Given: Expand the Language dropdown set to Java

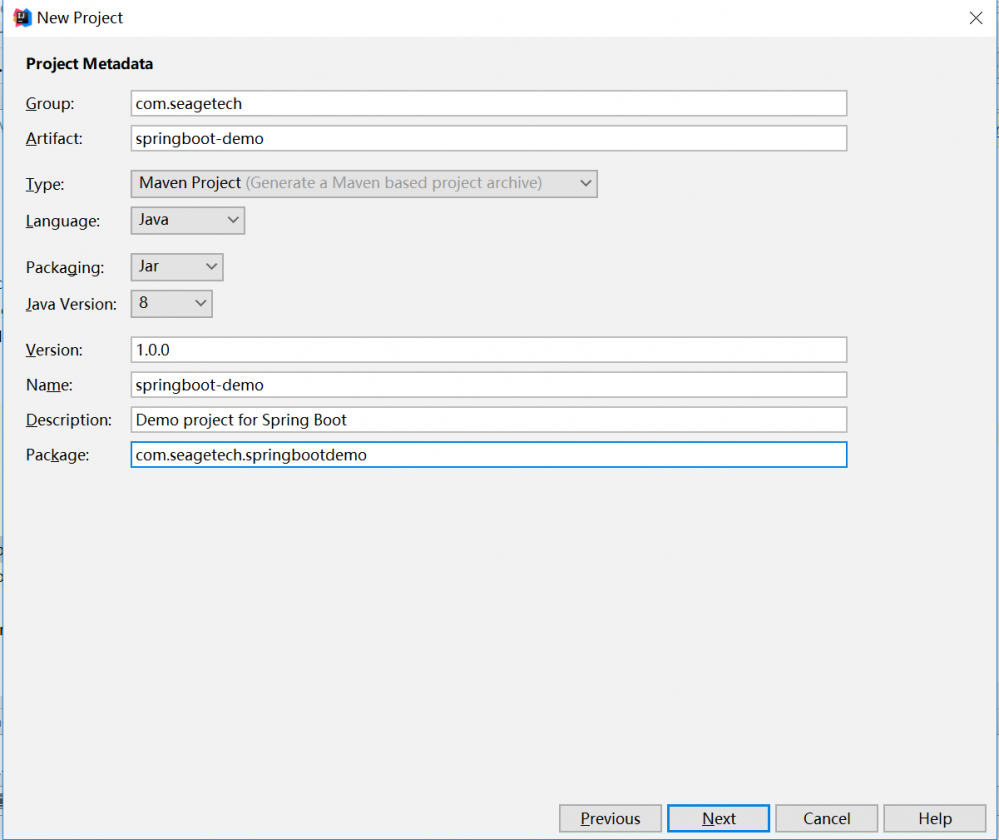Looking at the screenshot, I should coord(188,220).
